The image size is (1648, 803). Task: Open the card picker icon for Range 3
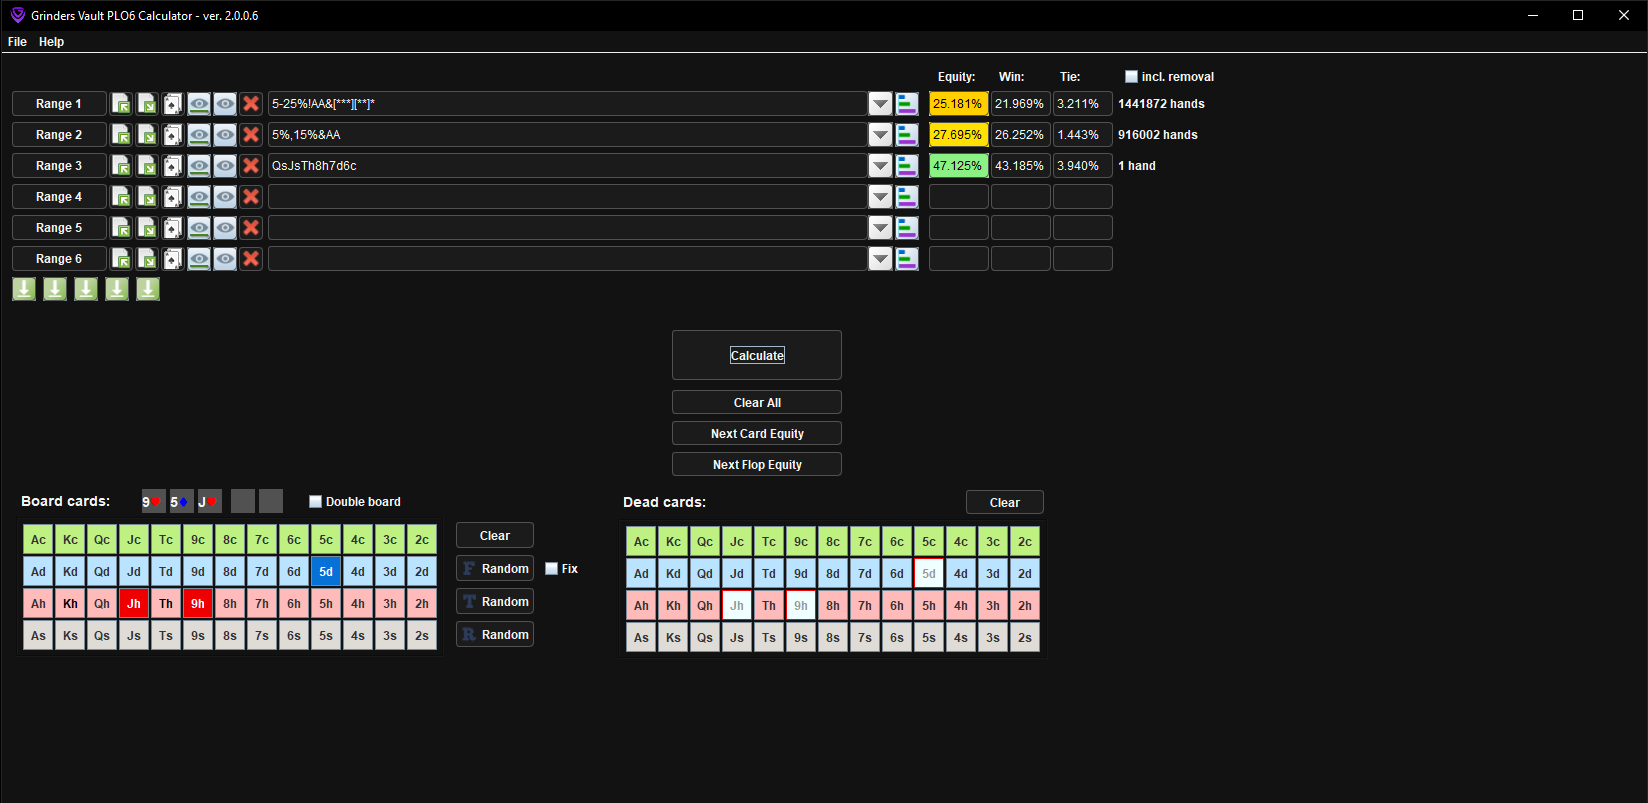tap(173, 166)
